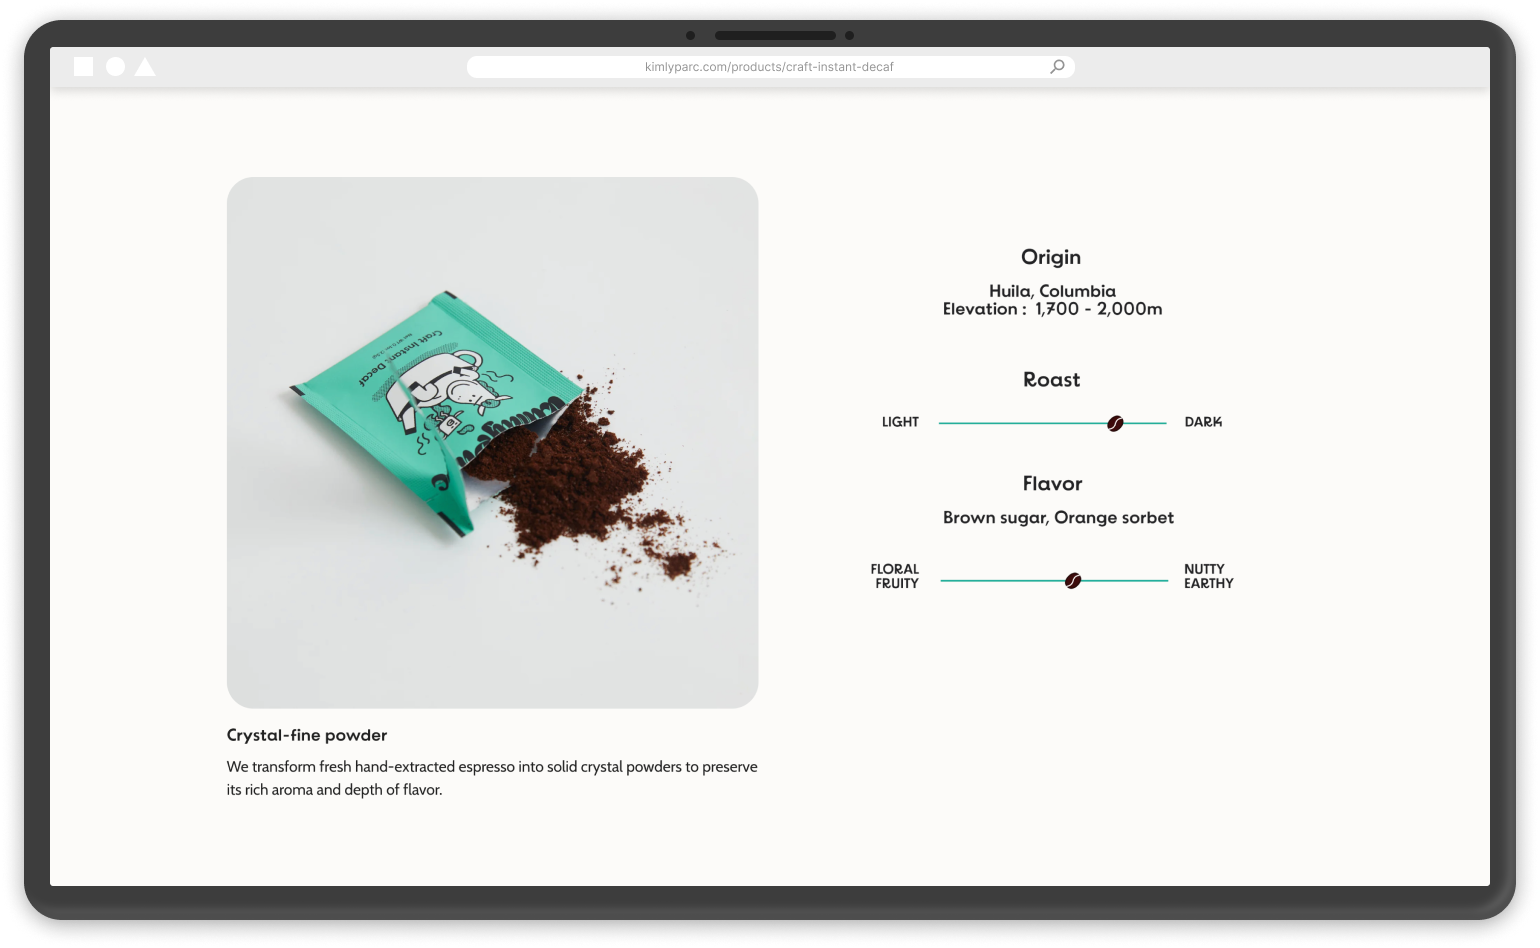Click the white square window icon
Screen dimensions: 1540x948
click(84, 67)
